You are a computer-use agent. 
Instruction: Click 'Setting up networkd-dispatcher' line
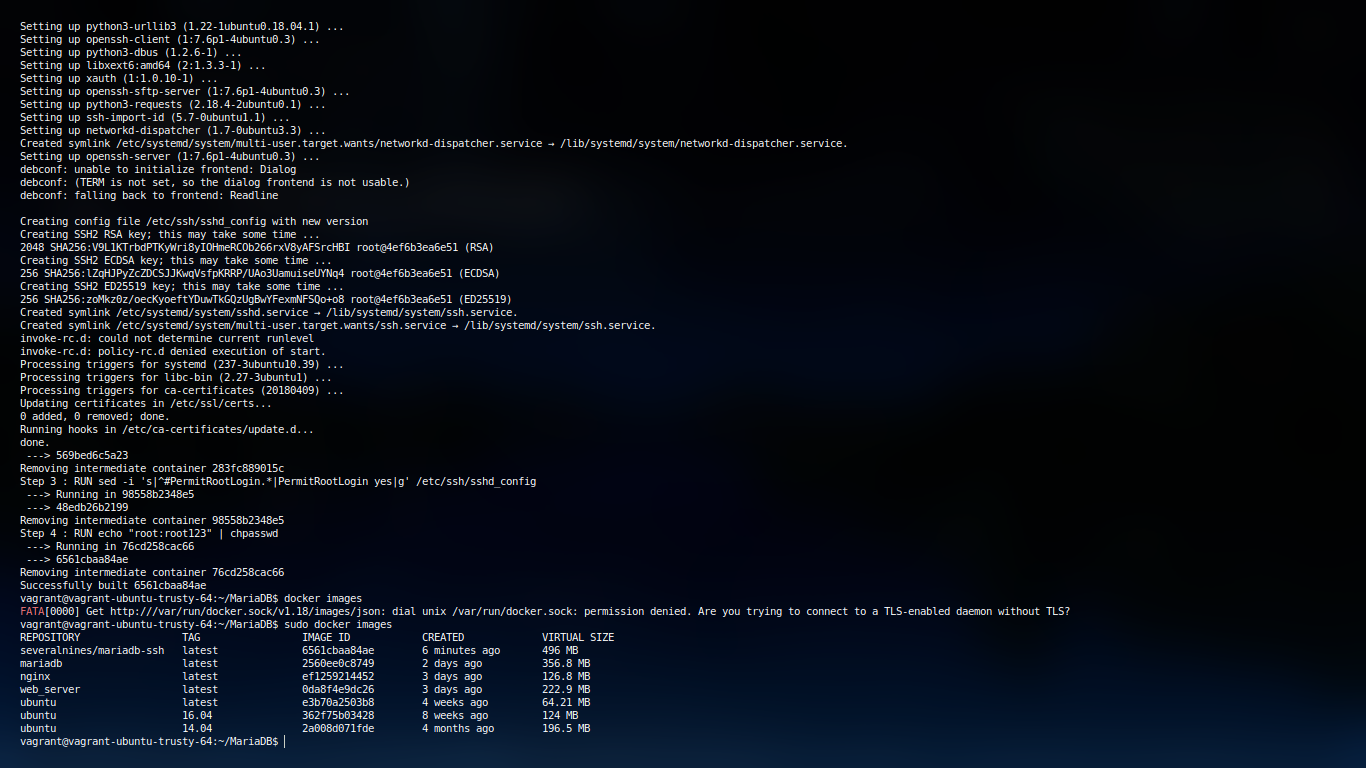coord(173,131)
